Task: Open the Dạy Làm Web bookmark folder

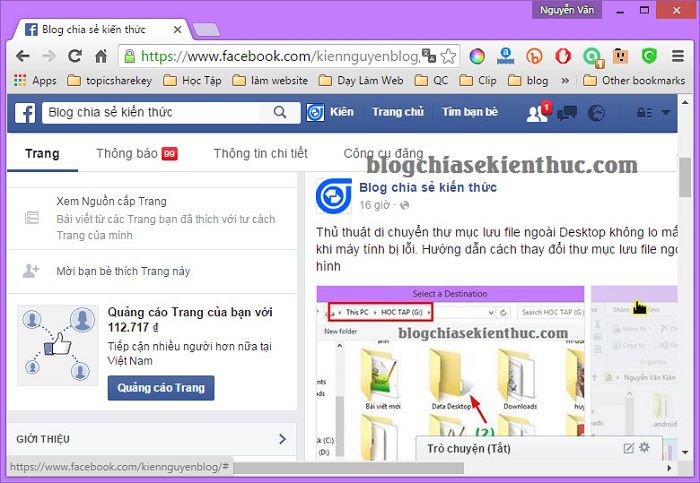Action: pos(361,81)
